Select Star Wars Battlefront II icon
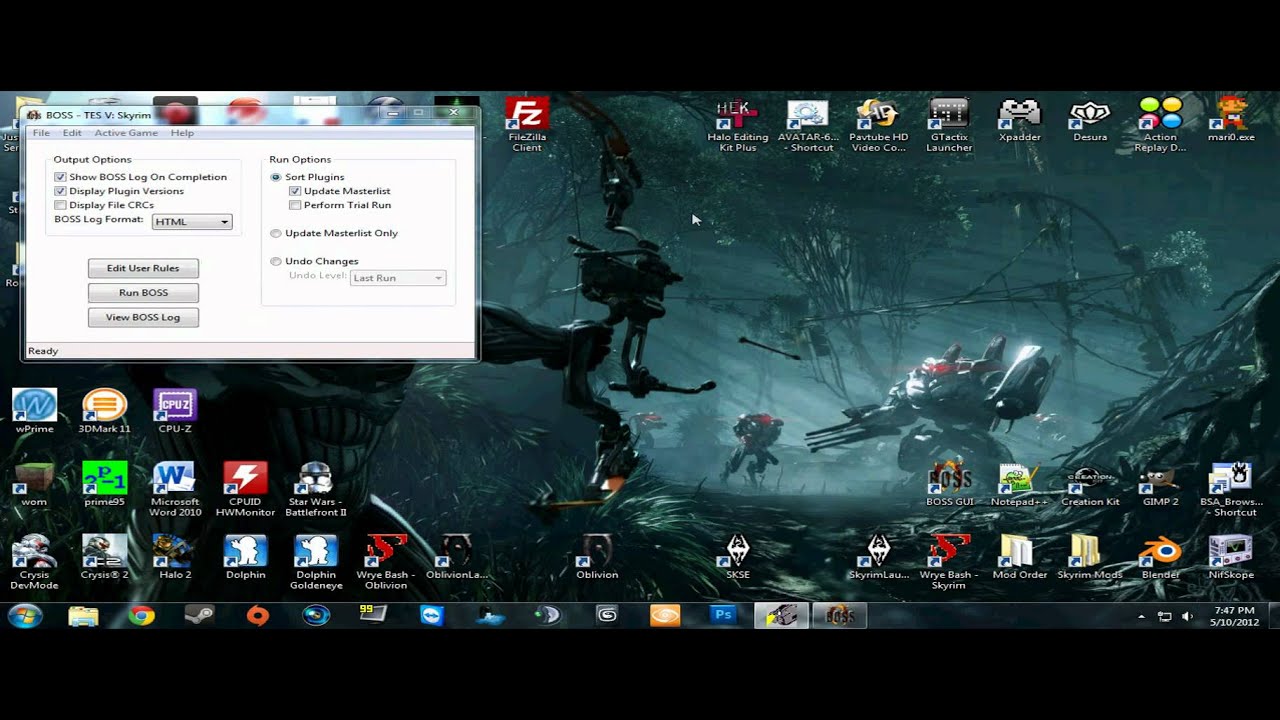Image resolution: width=1280 pixels, height=720 pixels. click(316, 489)
